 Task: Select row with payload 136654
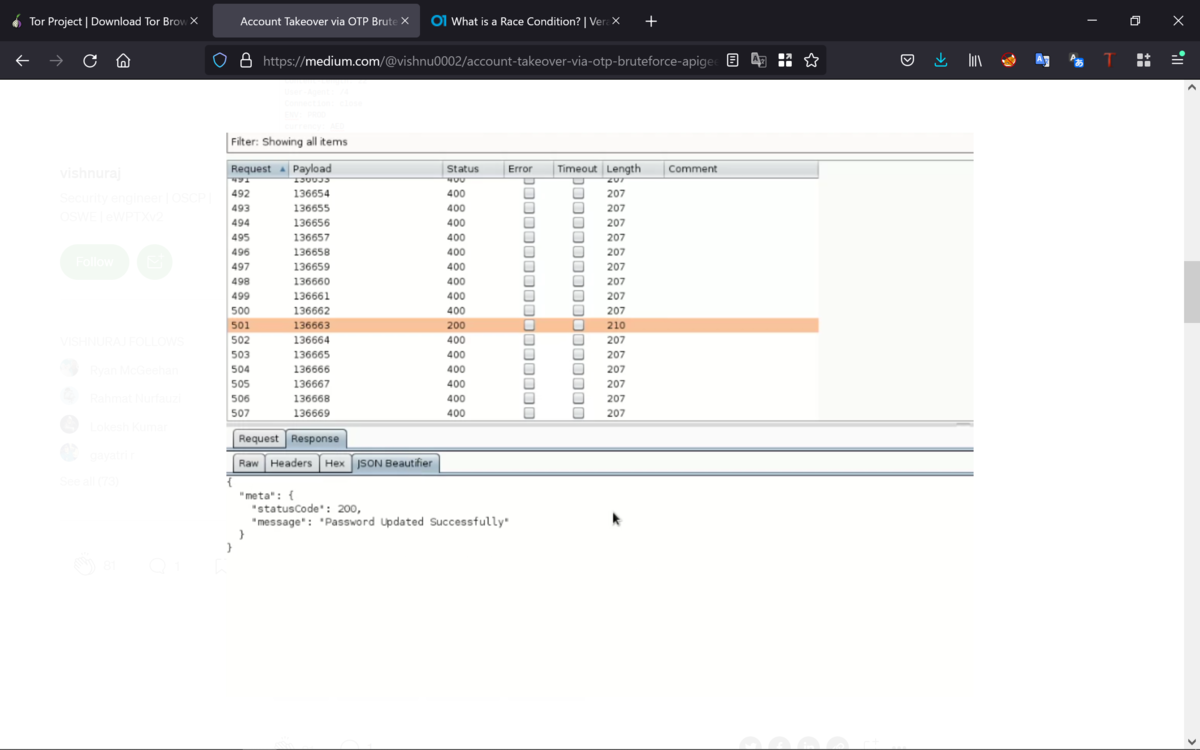tap(523, 194)
